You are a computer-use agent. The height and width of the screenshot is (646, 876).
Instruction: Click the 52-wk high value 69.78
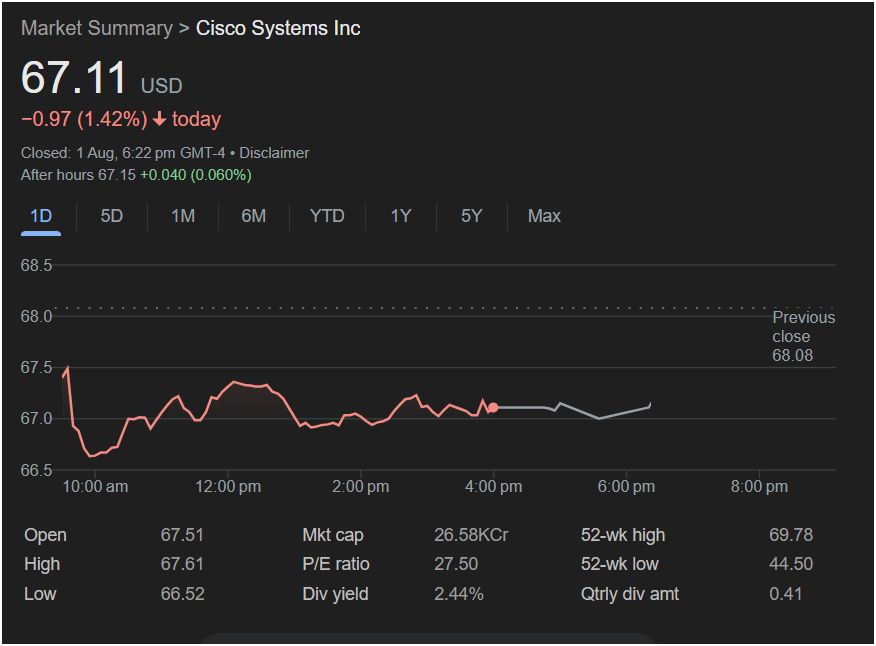click(x=791, y=535)
